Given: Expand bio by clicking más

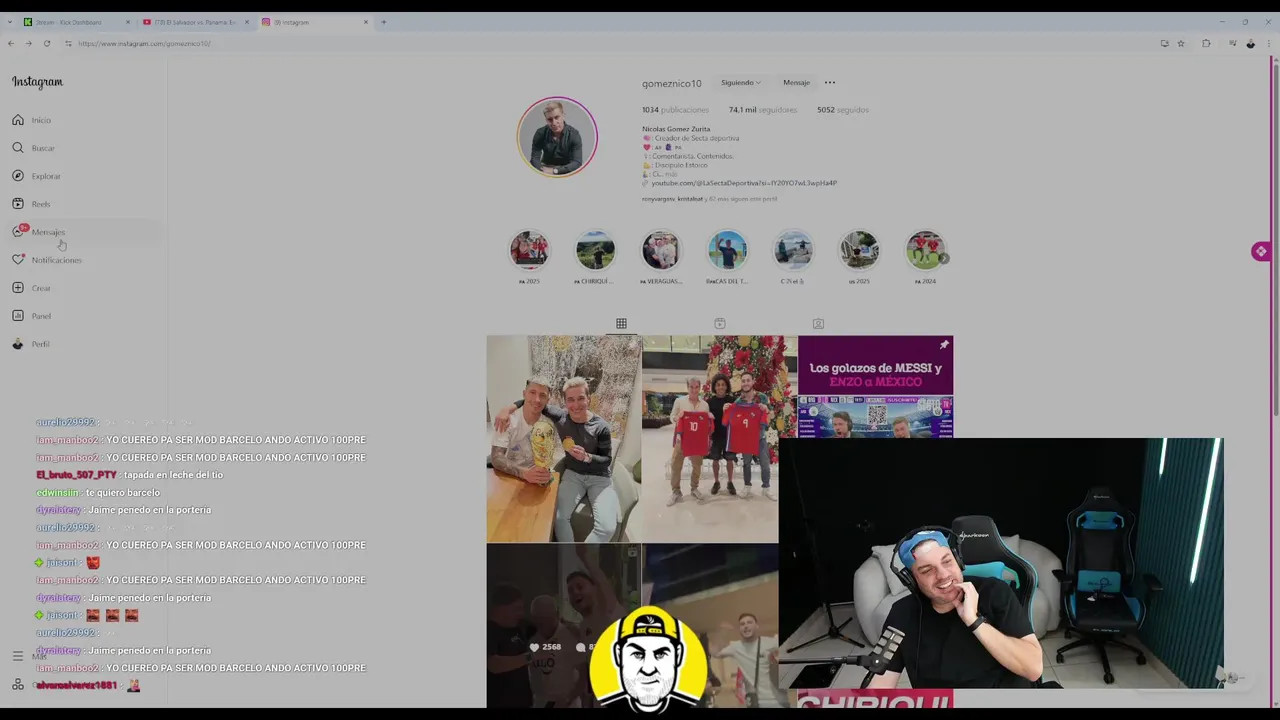Looking at the screenshot, I should pos(671,174).
